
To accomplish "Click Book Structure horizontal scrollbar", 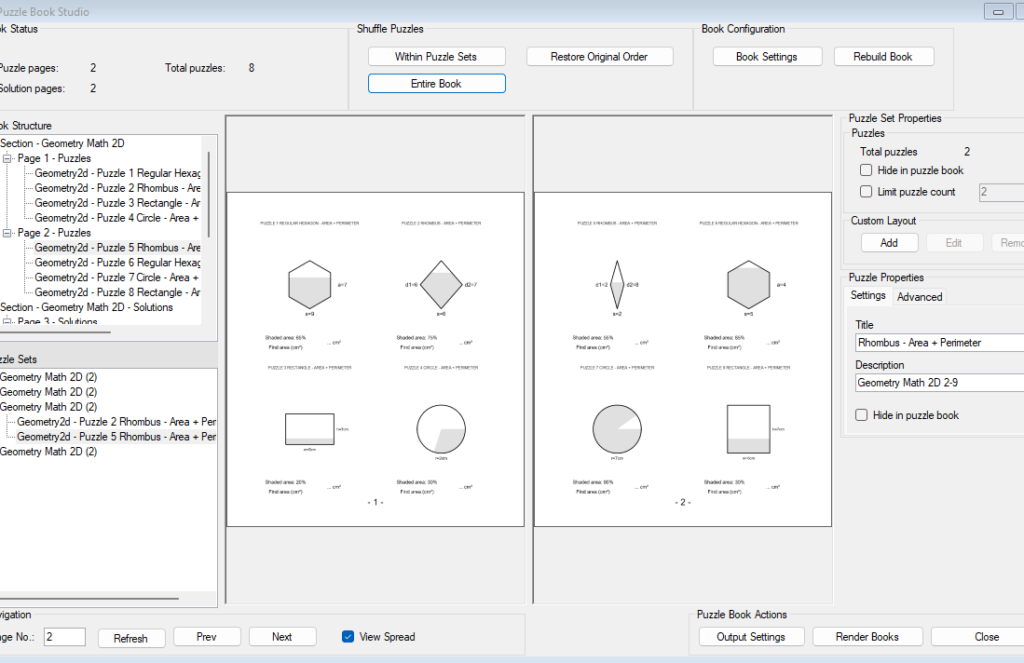I will (55, 332).
